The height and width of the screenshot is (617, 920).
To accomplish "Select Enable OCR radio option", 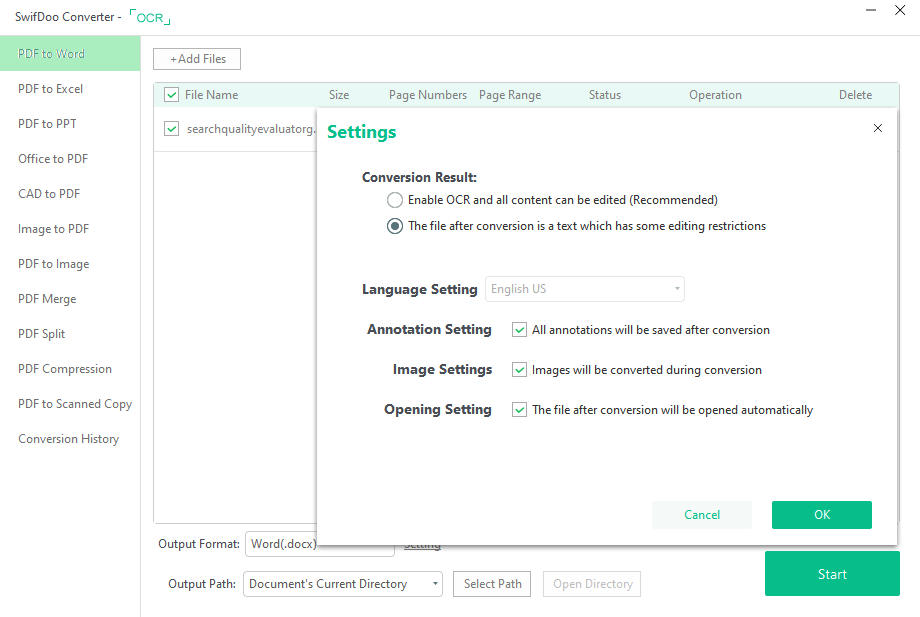I will point(395,200).
